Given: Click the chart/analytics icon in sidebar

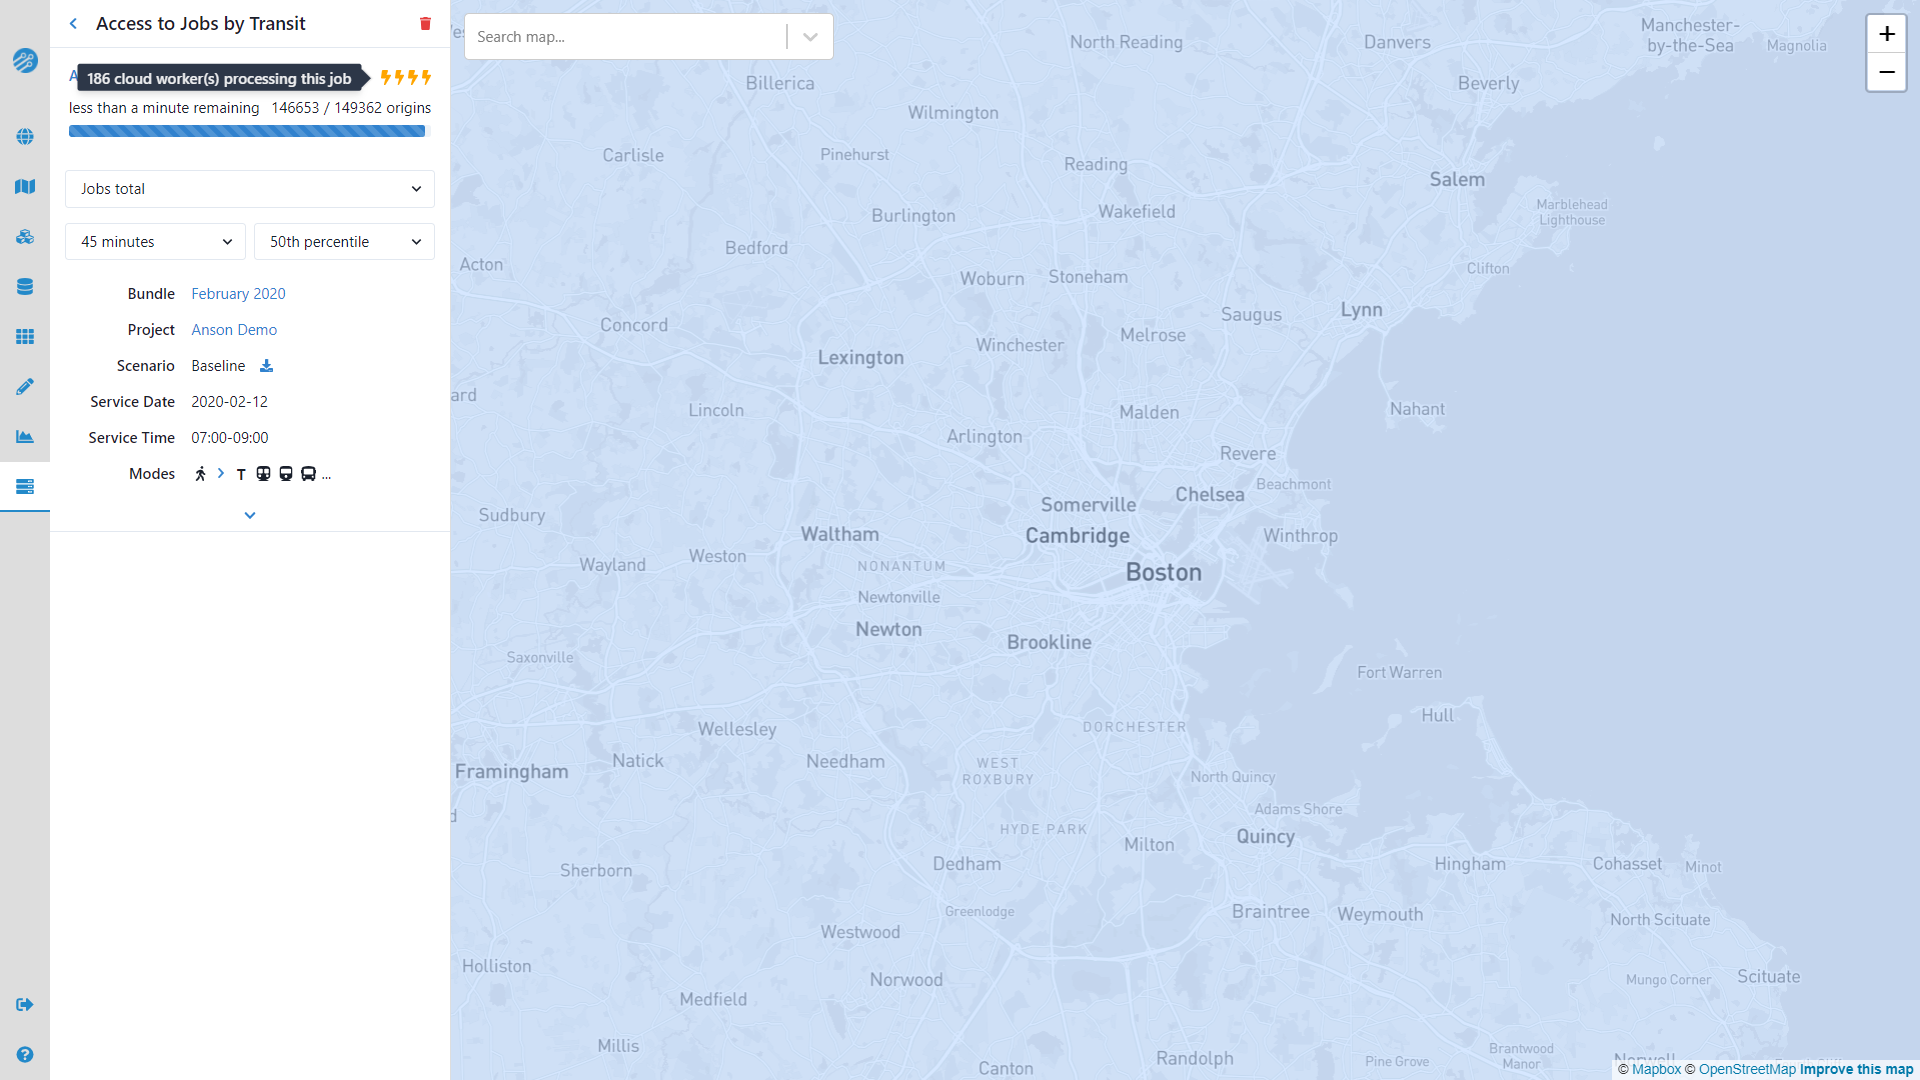Looking at the screenshot, I should [25, 436].
